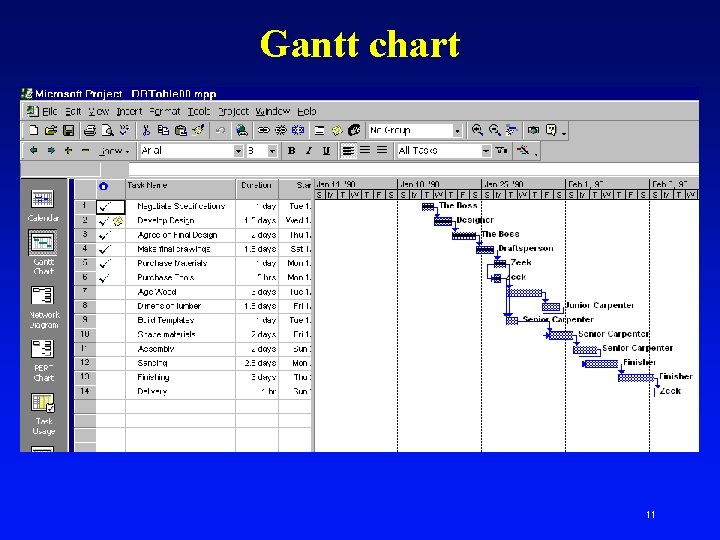This screenshot has height=540, width=720.
Task: Set Align Right formatting
Action: click(x=382, y=151)
